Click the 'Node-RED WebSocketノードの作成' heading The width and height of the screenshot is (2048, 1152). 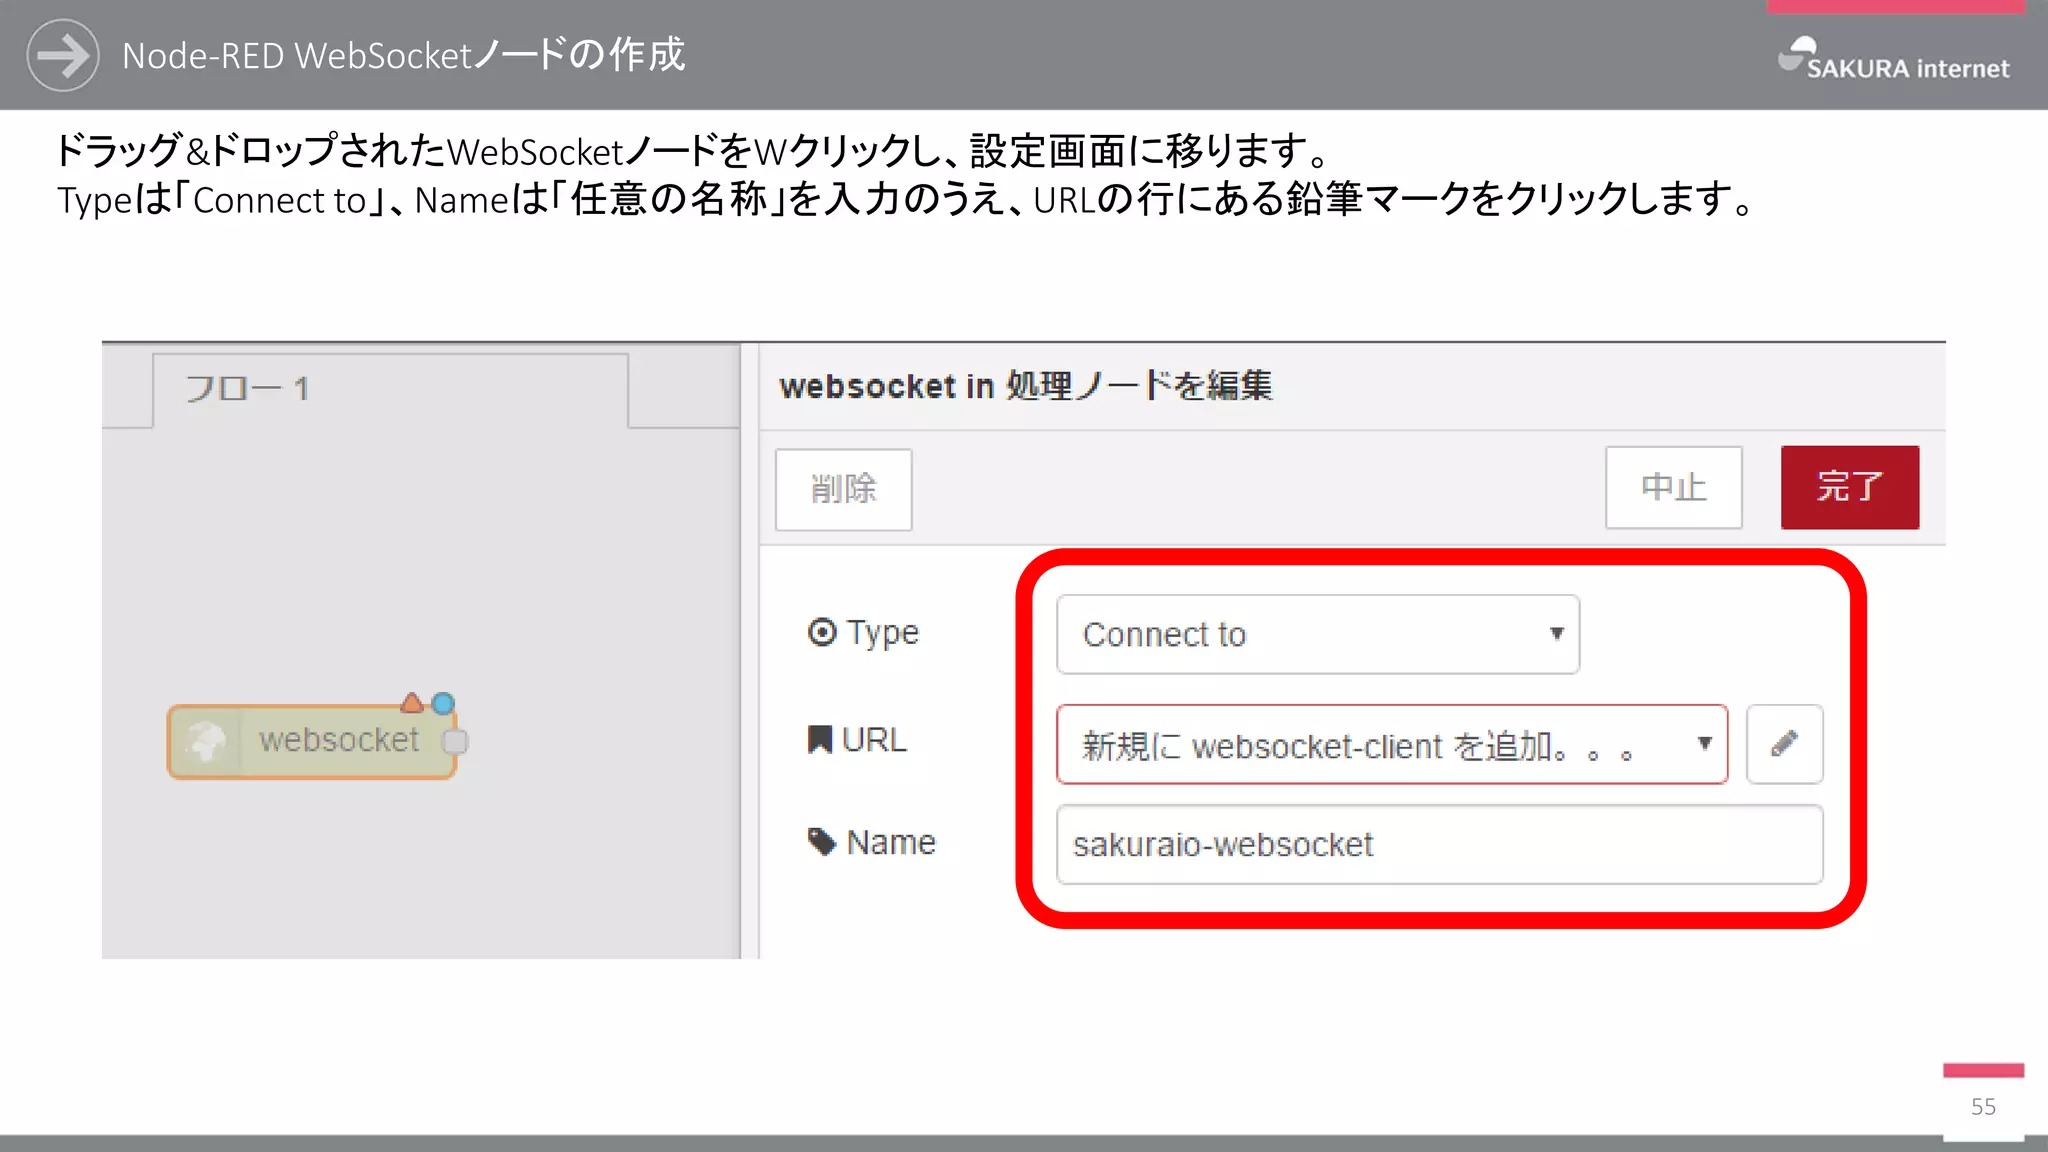tap(403, 55)
